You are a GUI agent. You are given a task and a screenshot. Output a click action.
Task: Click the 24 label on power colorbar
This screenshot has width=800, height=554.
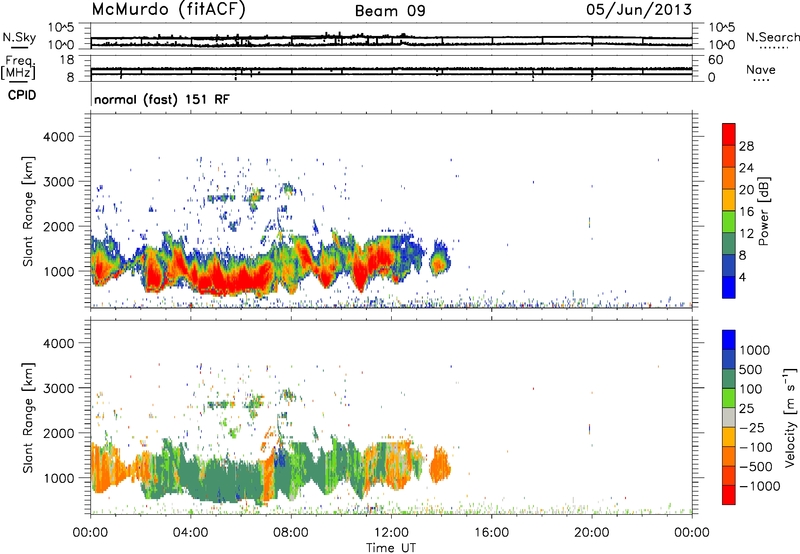point(746,168)
